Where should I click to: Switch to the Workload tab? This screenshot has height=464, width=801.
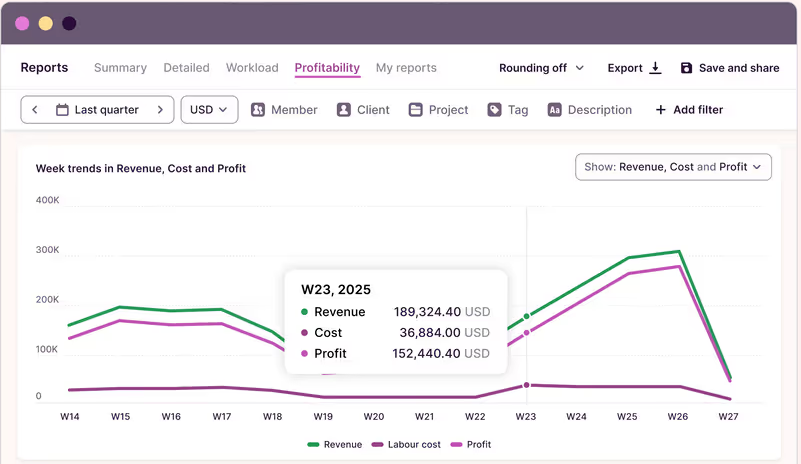252,68
